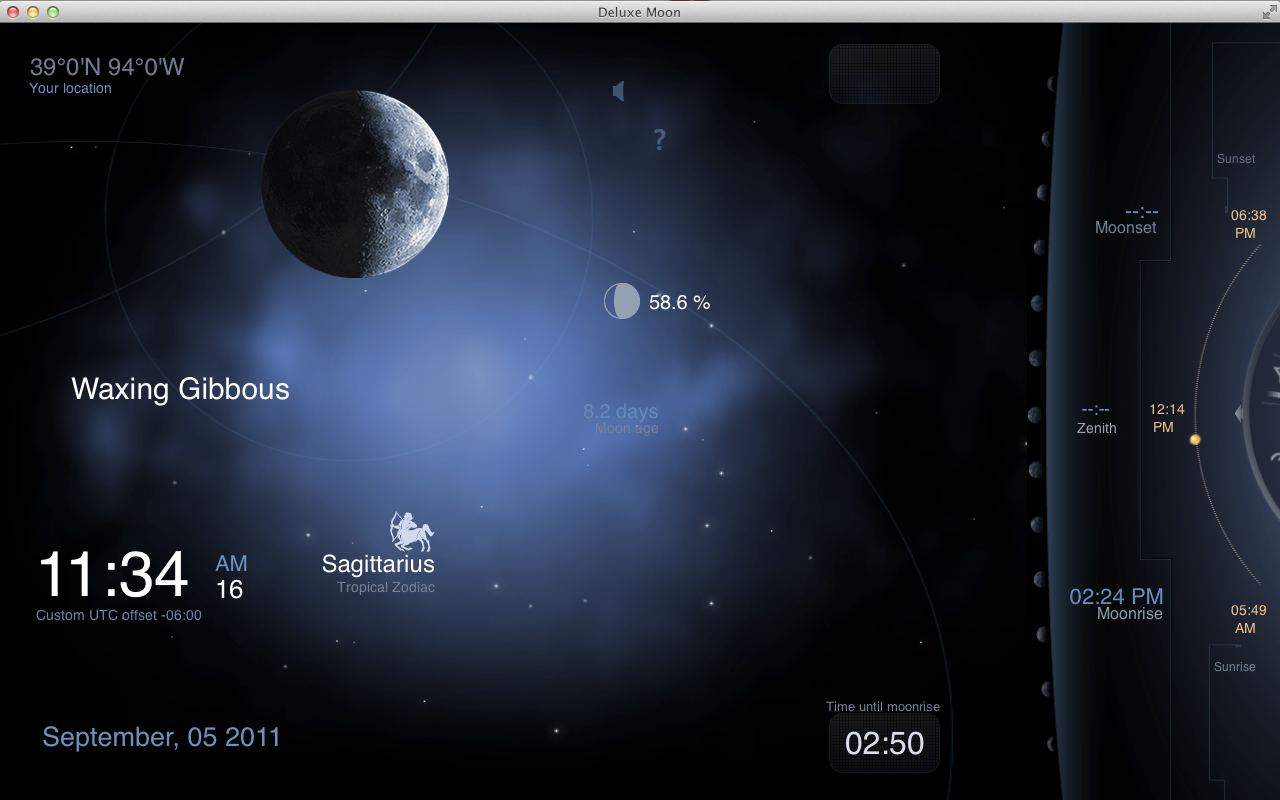
Task: Click the 'Sagittarius' zodiac name
Action: (x=378, y=564)
